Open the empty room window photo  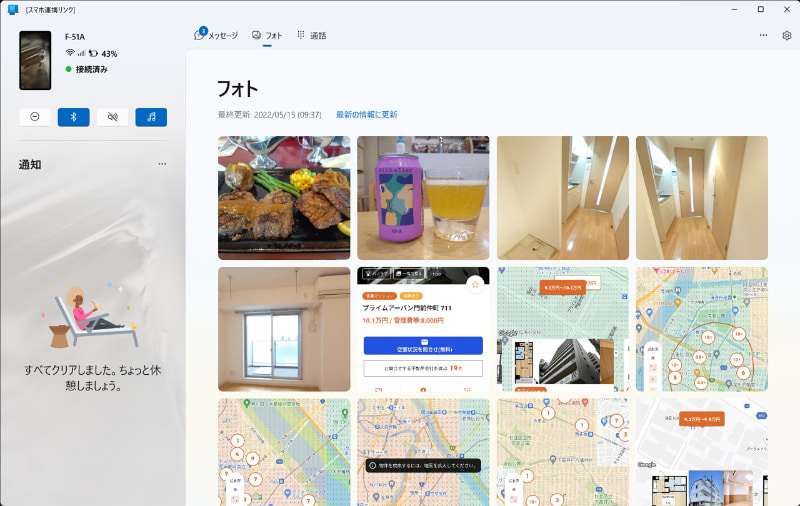(x=284, y=330)
